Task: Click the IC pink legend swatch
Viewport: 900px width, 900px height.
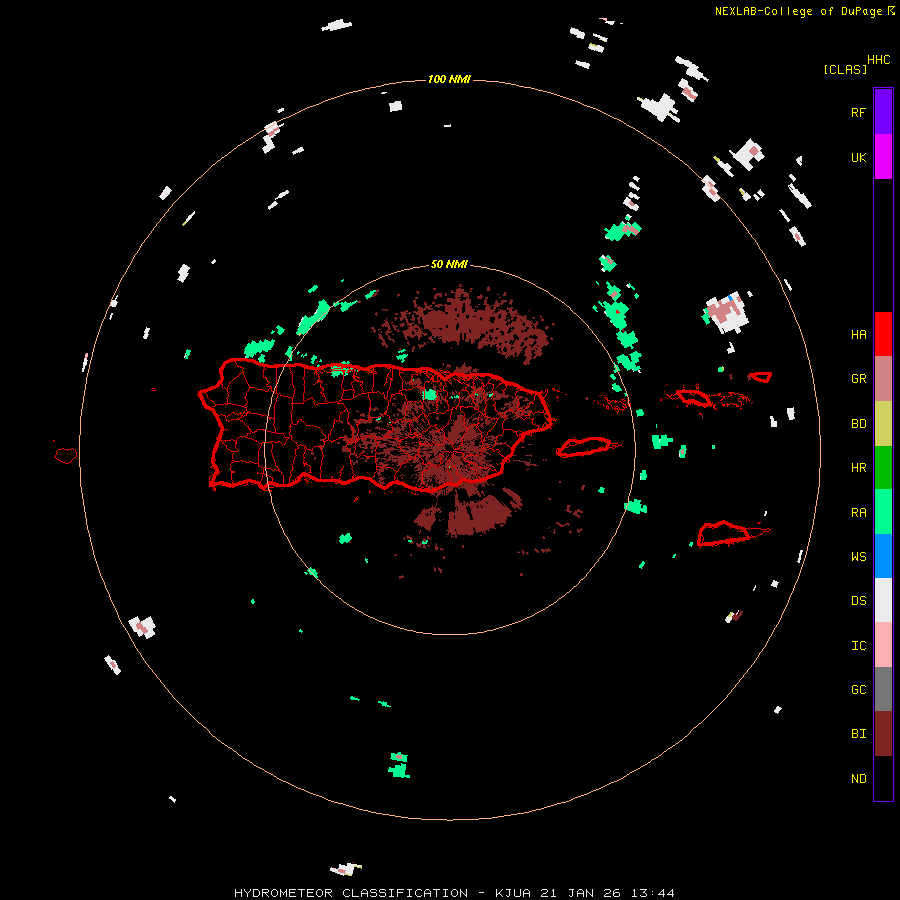Action: click(883, 645)
